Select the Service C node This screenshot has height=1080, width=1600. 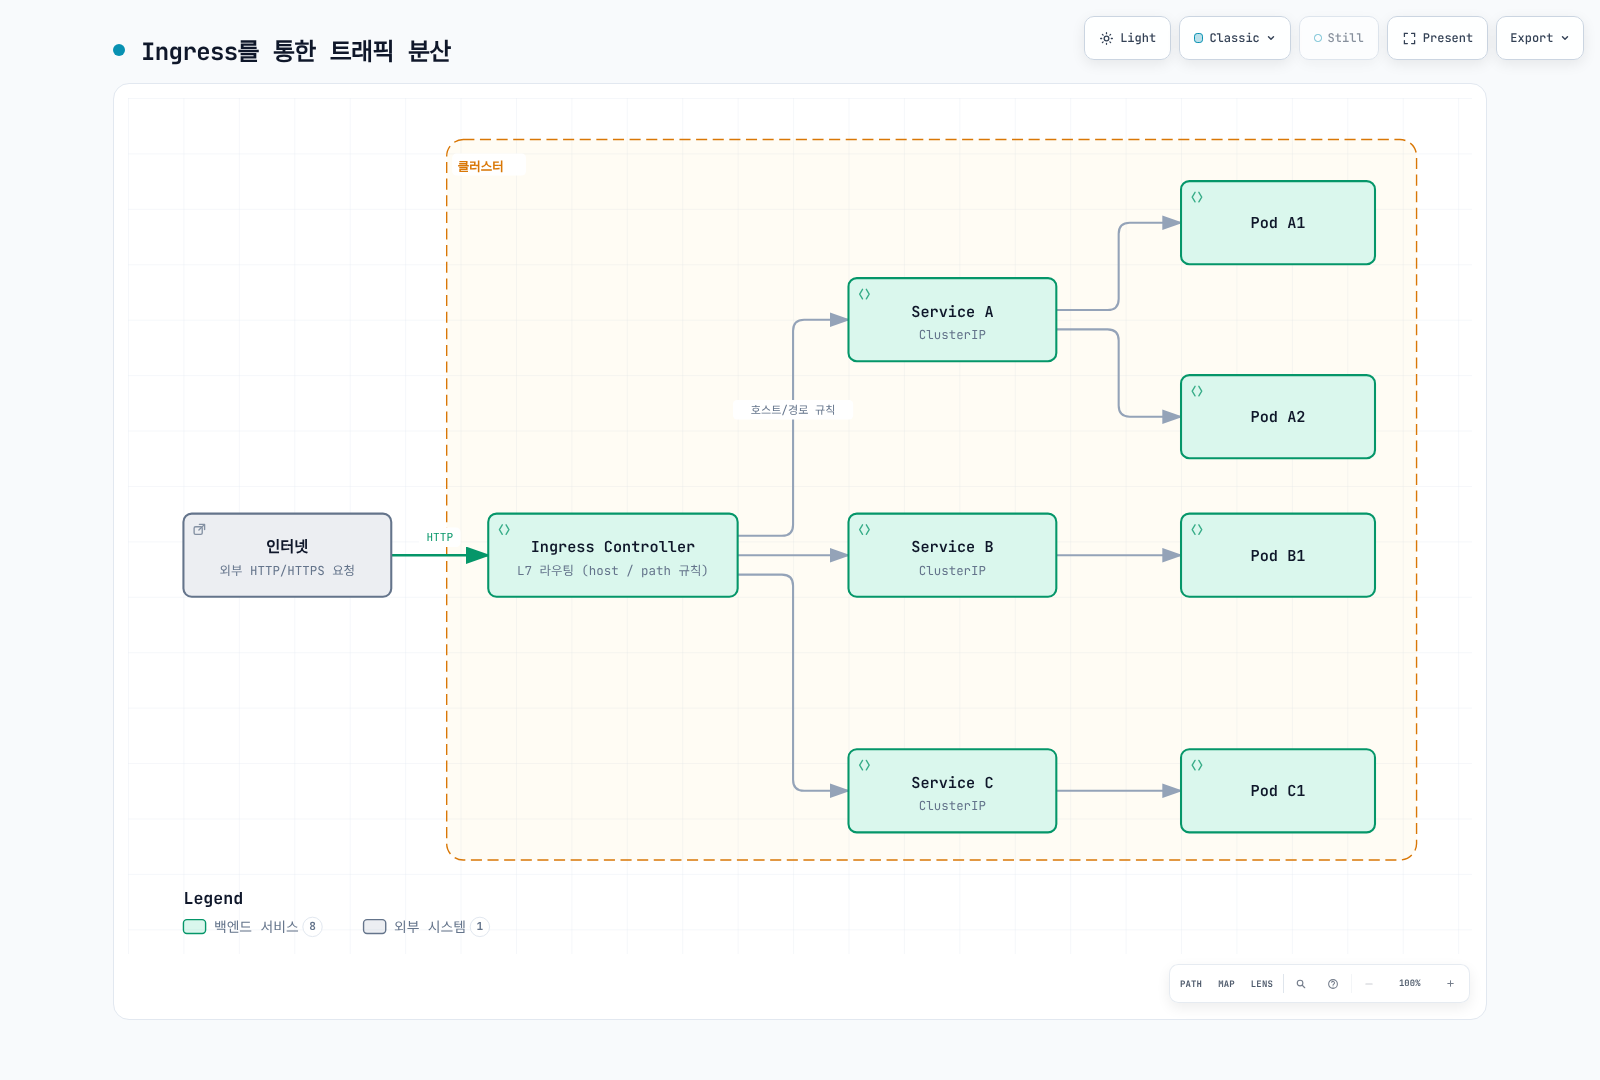click(952, 791)
